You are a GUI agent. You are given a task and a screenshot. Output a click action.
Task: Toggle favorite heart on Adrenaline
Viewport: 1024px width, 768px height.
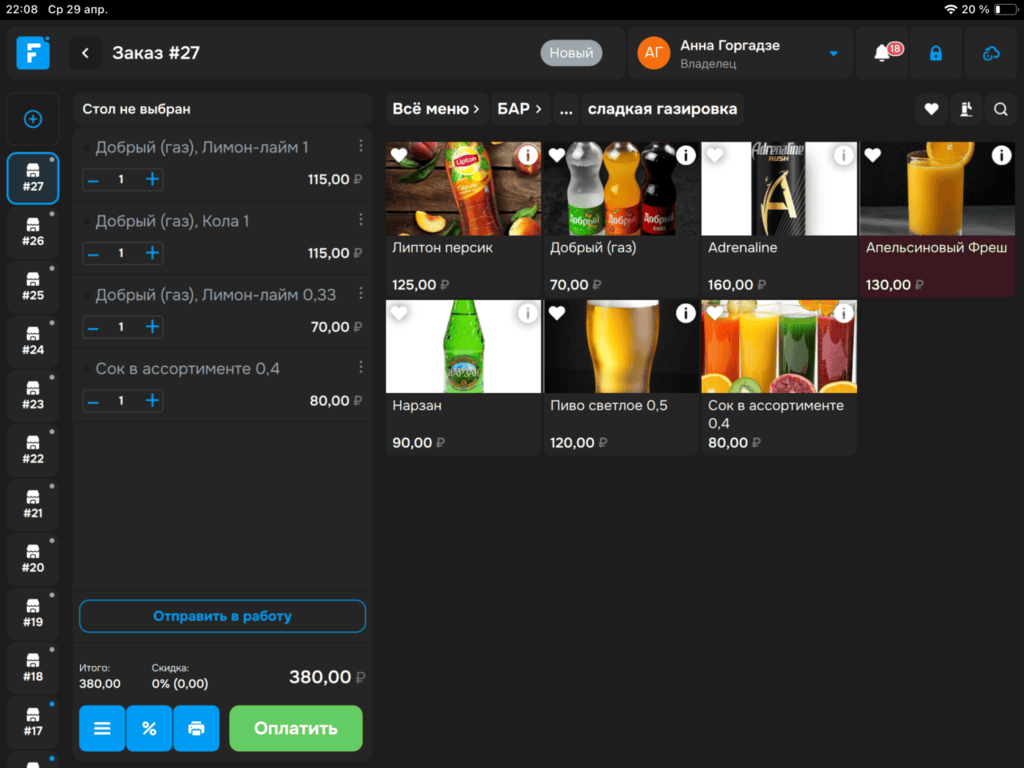(715, 155)
